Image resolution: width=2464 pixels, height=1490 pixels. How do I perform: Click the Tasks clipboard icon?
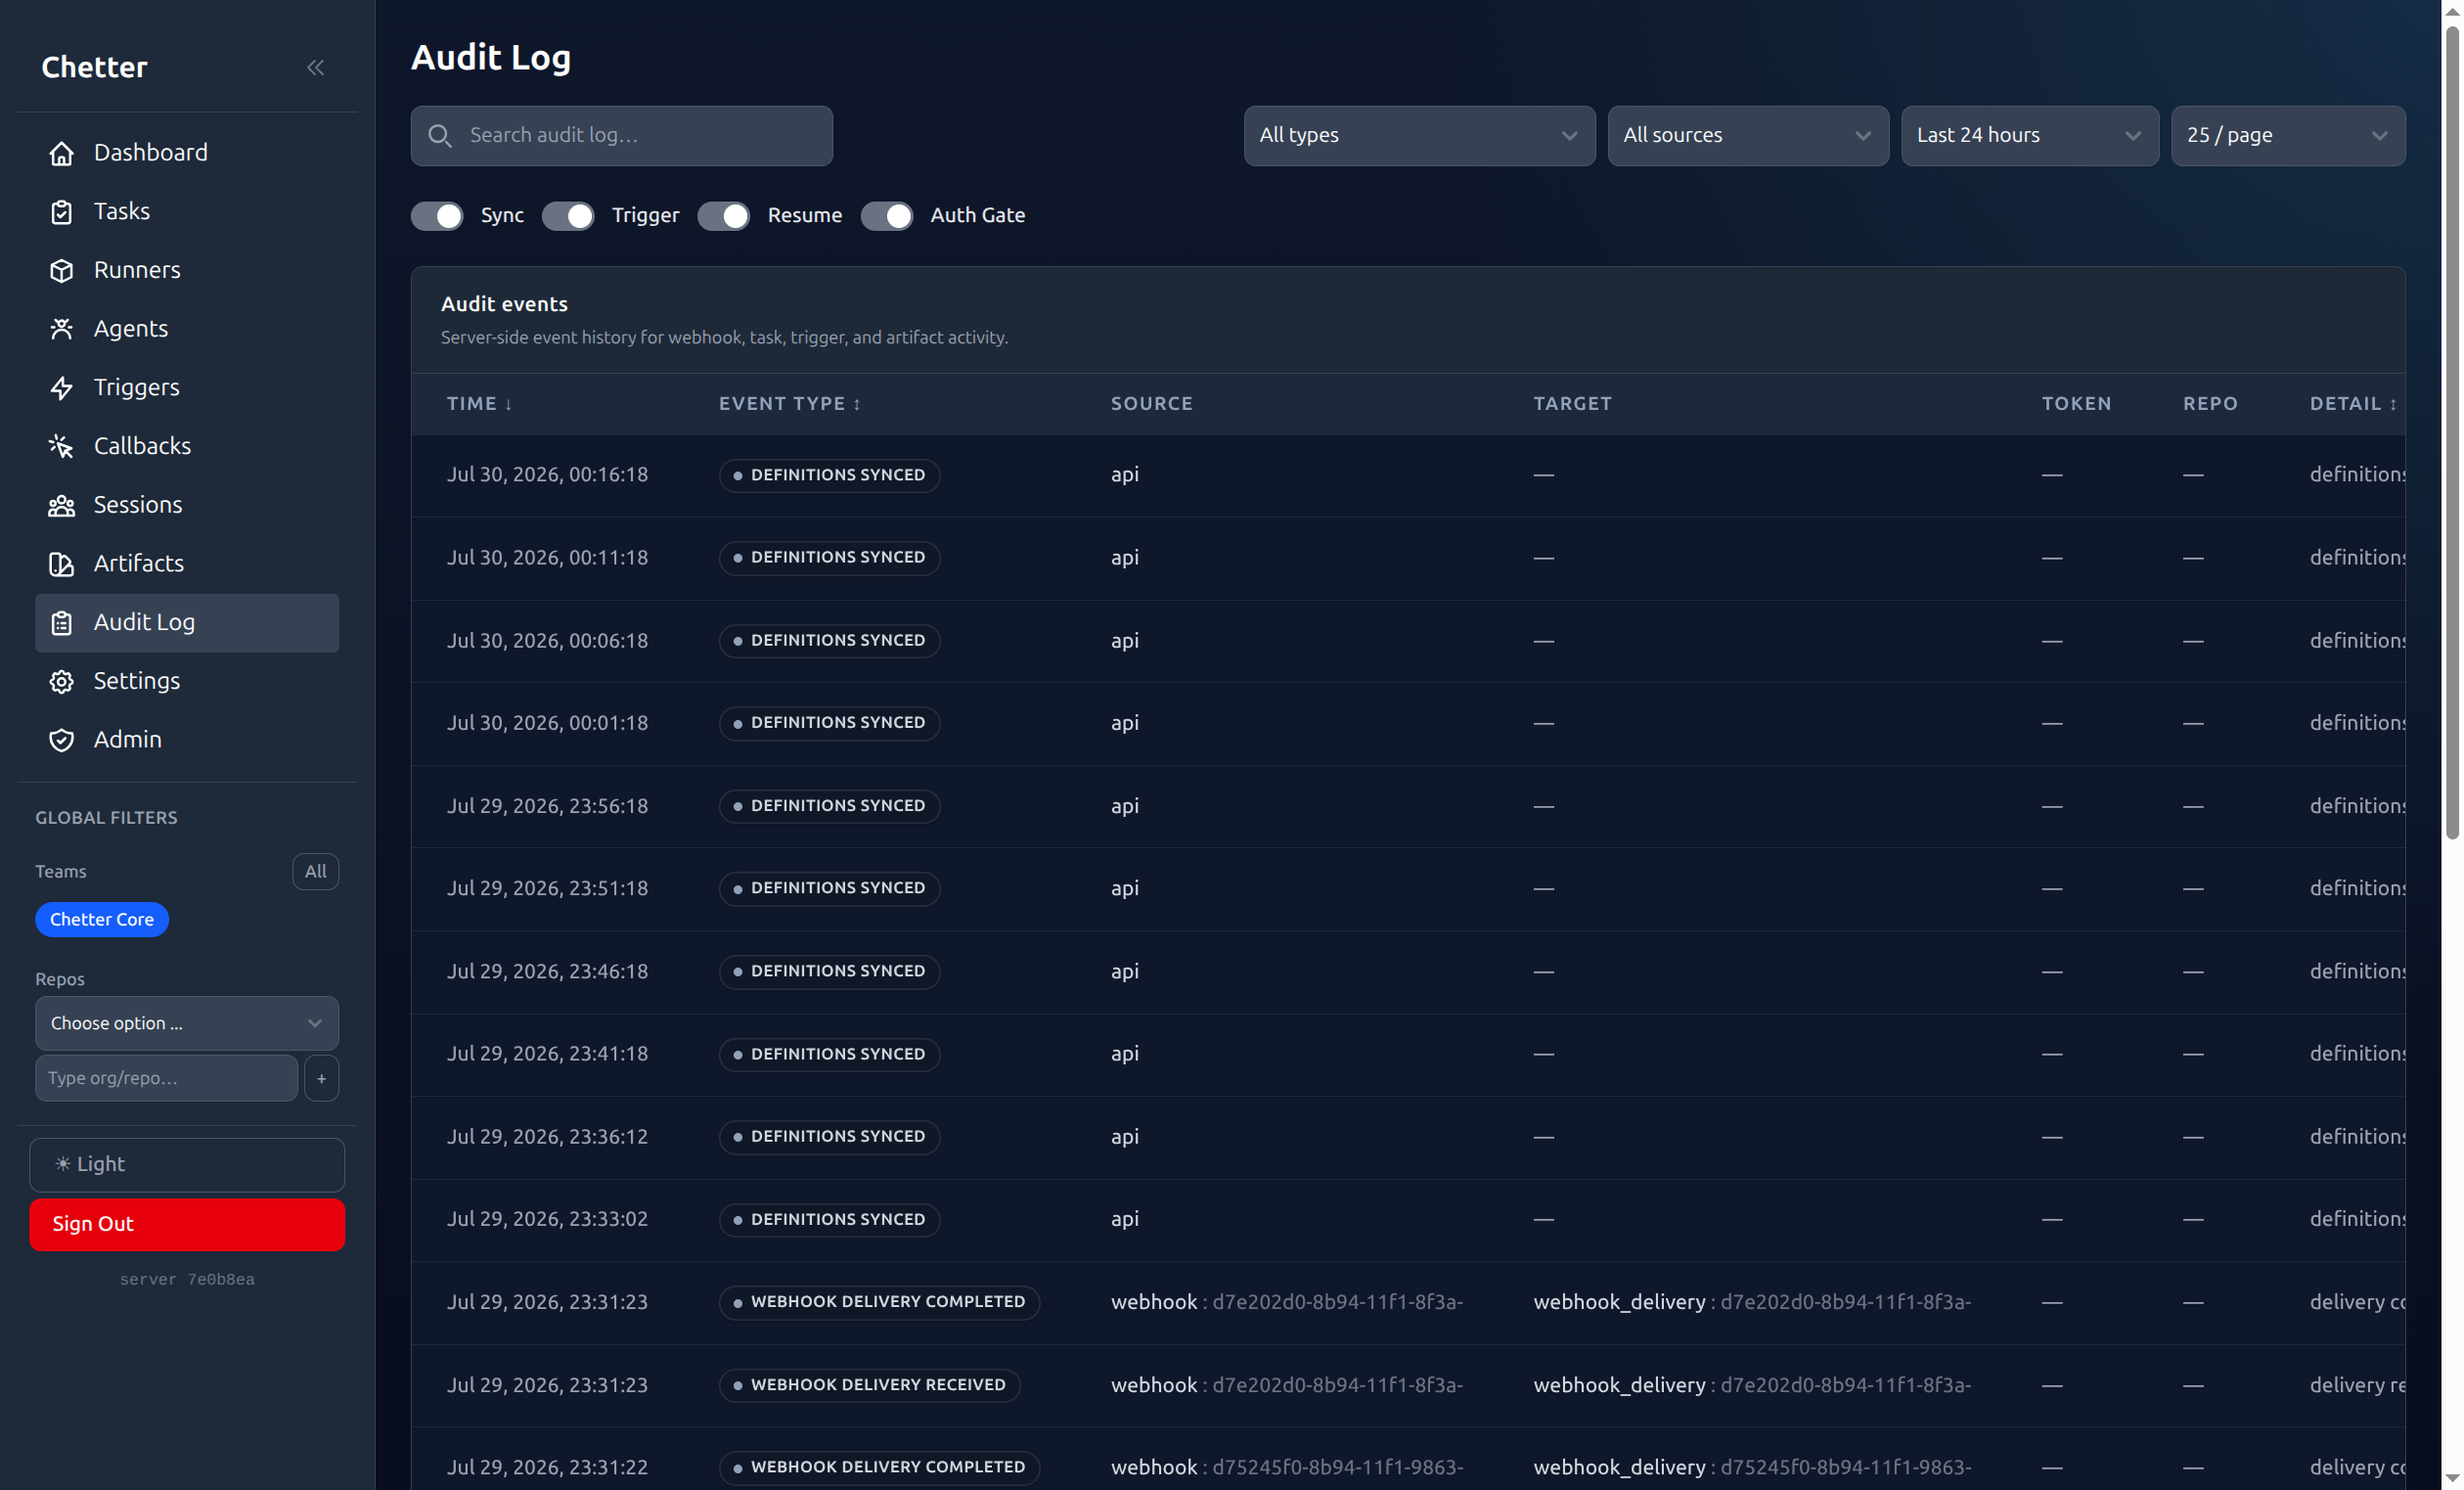click(62, 212)
